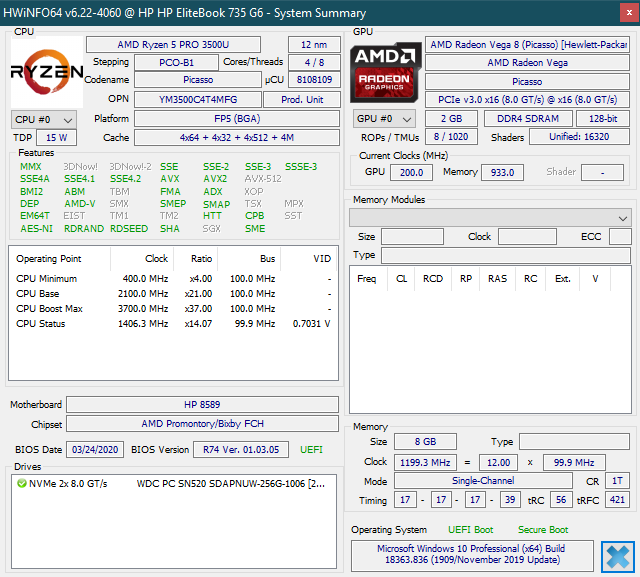Select the YM3500C4T4MFG OPN field
Screen dimensions: 640x577
point(198,100)
